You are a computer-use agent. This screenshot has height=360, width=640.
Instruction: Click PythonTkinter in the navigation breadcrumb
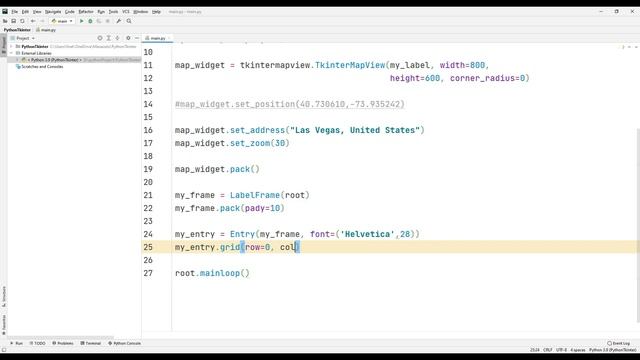[x=17, y=30]
